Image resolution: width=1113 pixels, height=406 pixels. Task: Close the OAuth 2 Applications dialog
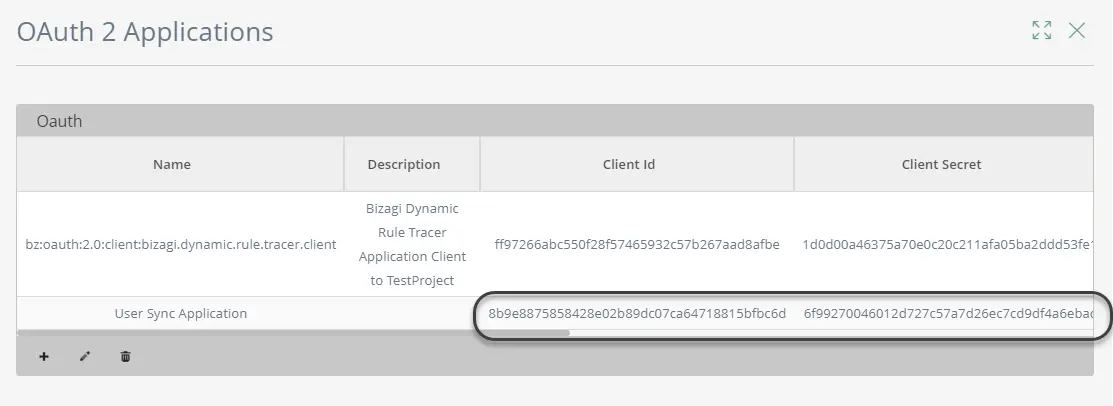(1077, 30)
